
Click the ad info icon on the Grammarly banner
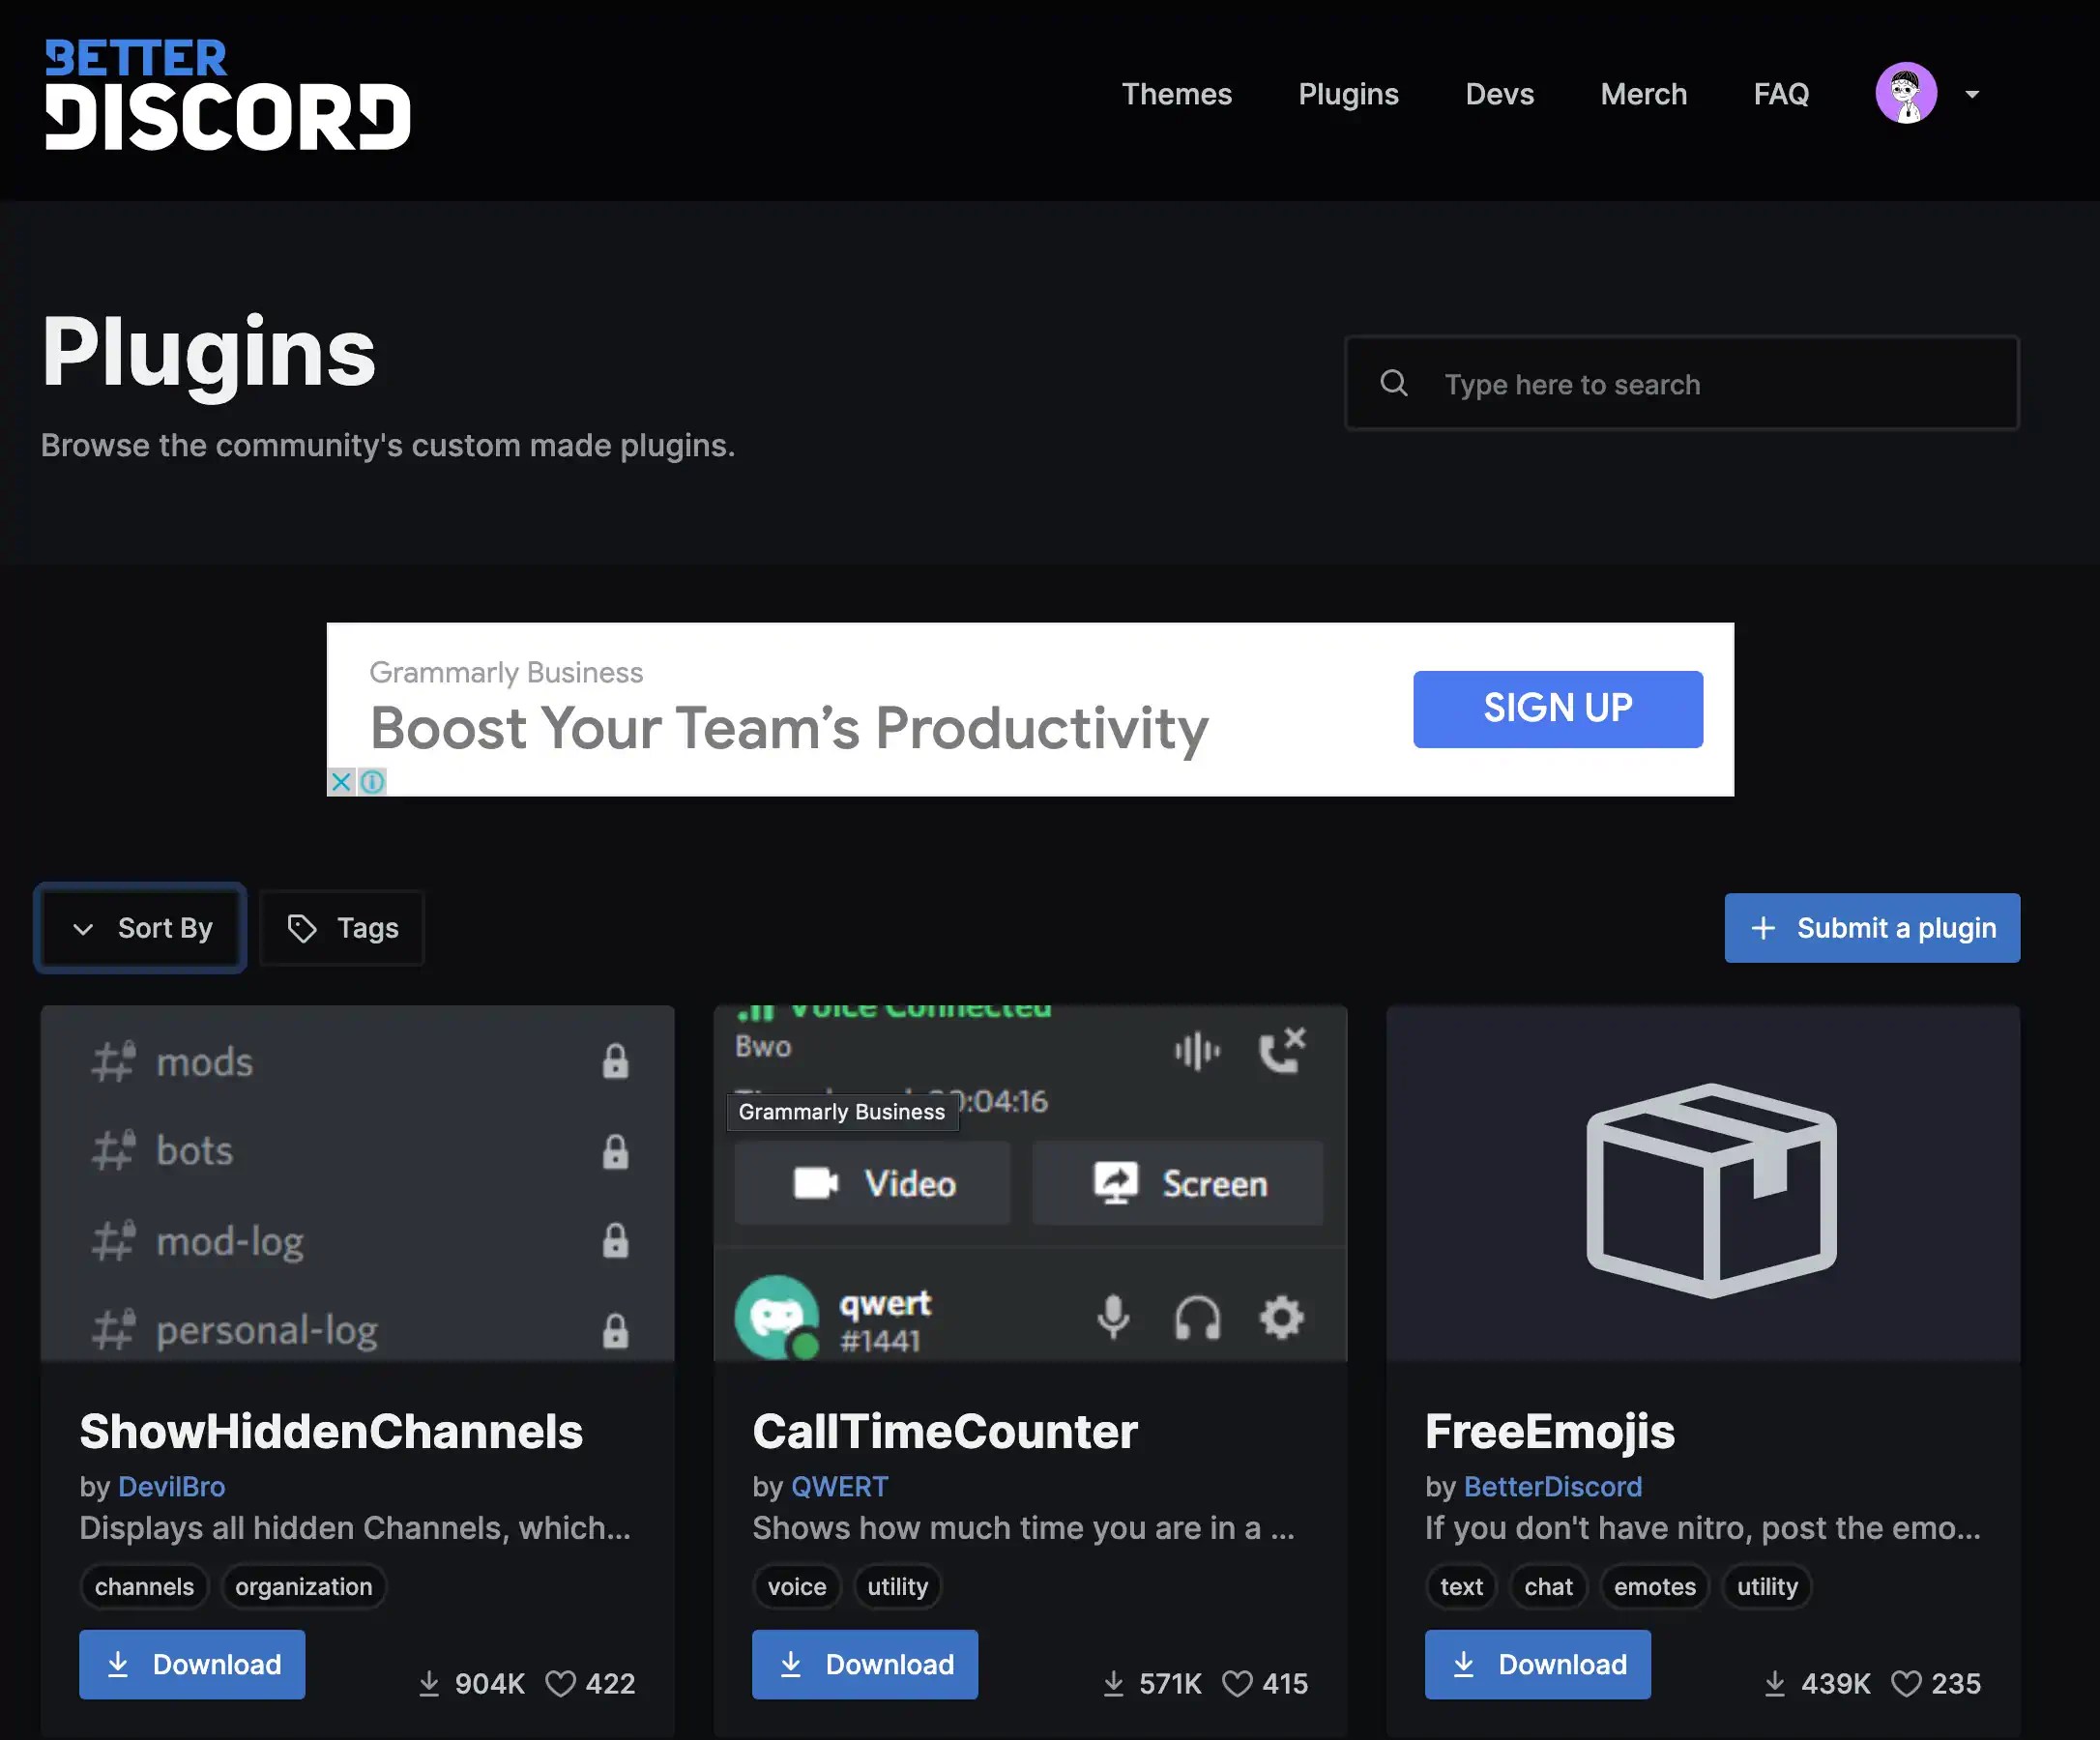tap(371, 782)
